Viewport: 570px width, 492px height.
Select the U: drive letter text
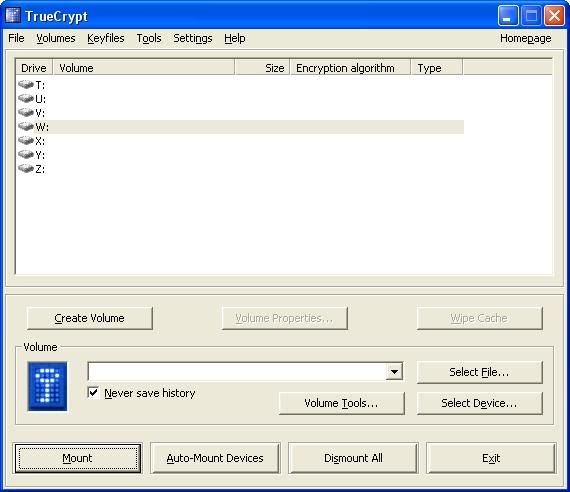[x=40, y=99]
